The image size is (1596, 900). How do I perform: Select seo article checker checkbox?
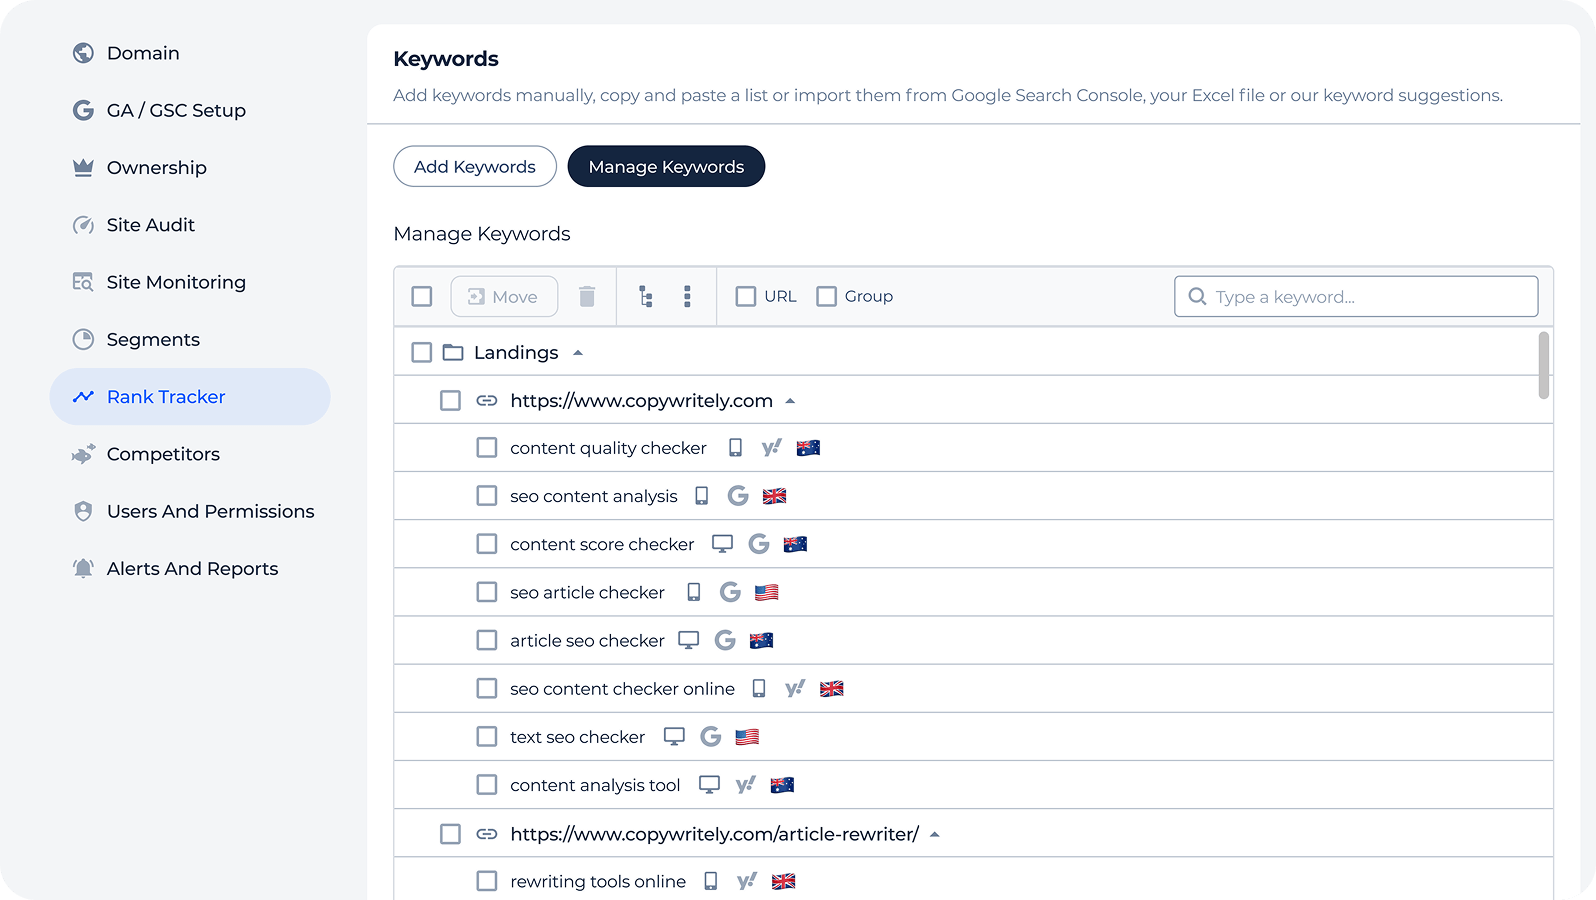click(x=487, y=592)
